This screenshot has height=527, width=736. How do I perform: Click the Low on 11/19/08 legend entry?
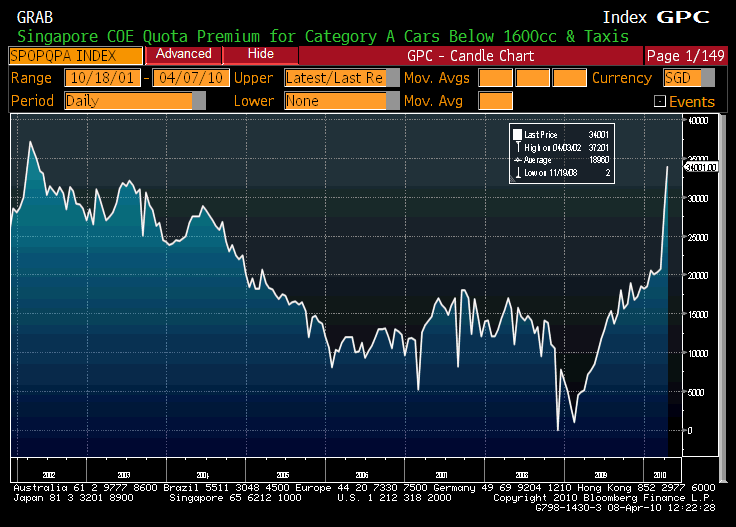[x=561, y=173]
